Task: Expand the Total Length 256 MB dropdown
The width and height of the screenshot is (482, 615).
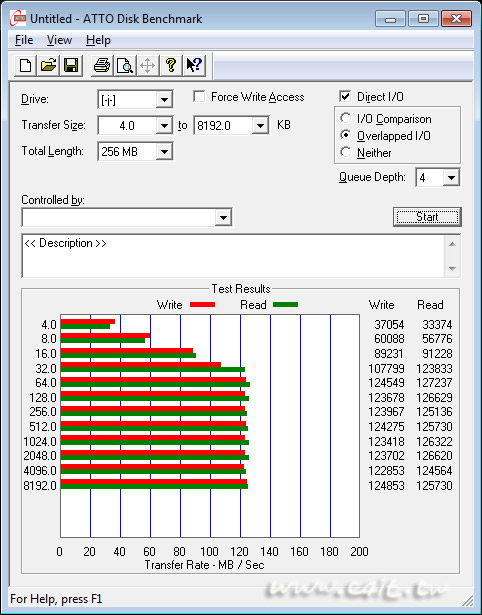Action: click(164, 151)
